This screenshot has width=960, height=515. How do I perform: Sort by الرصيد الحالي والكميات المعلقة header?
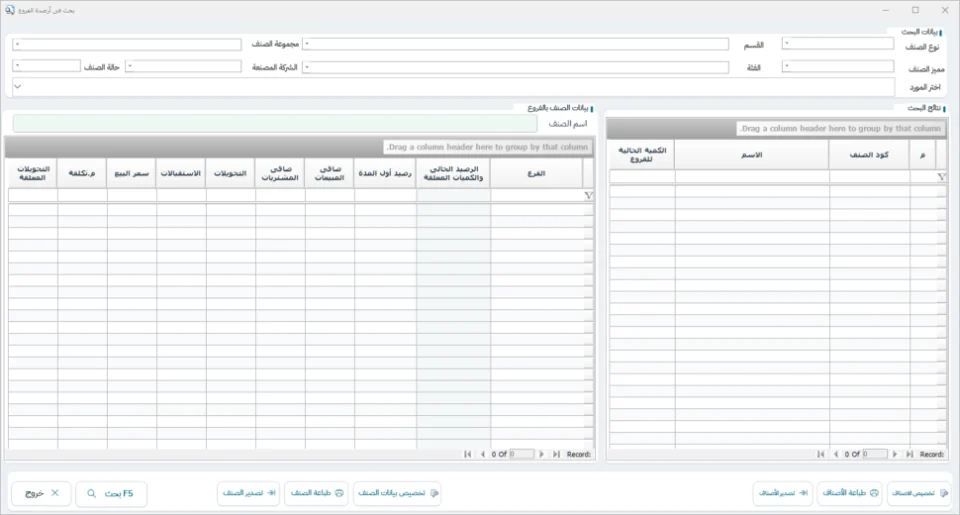click(x=453, y=173)
